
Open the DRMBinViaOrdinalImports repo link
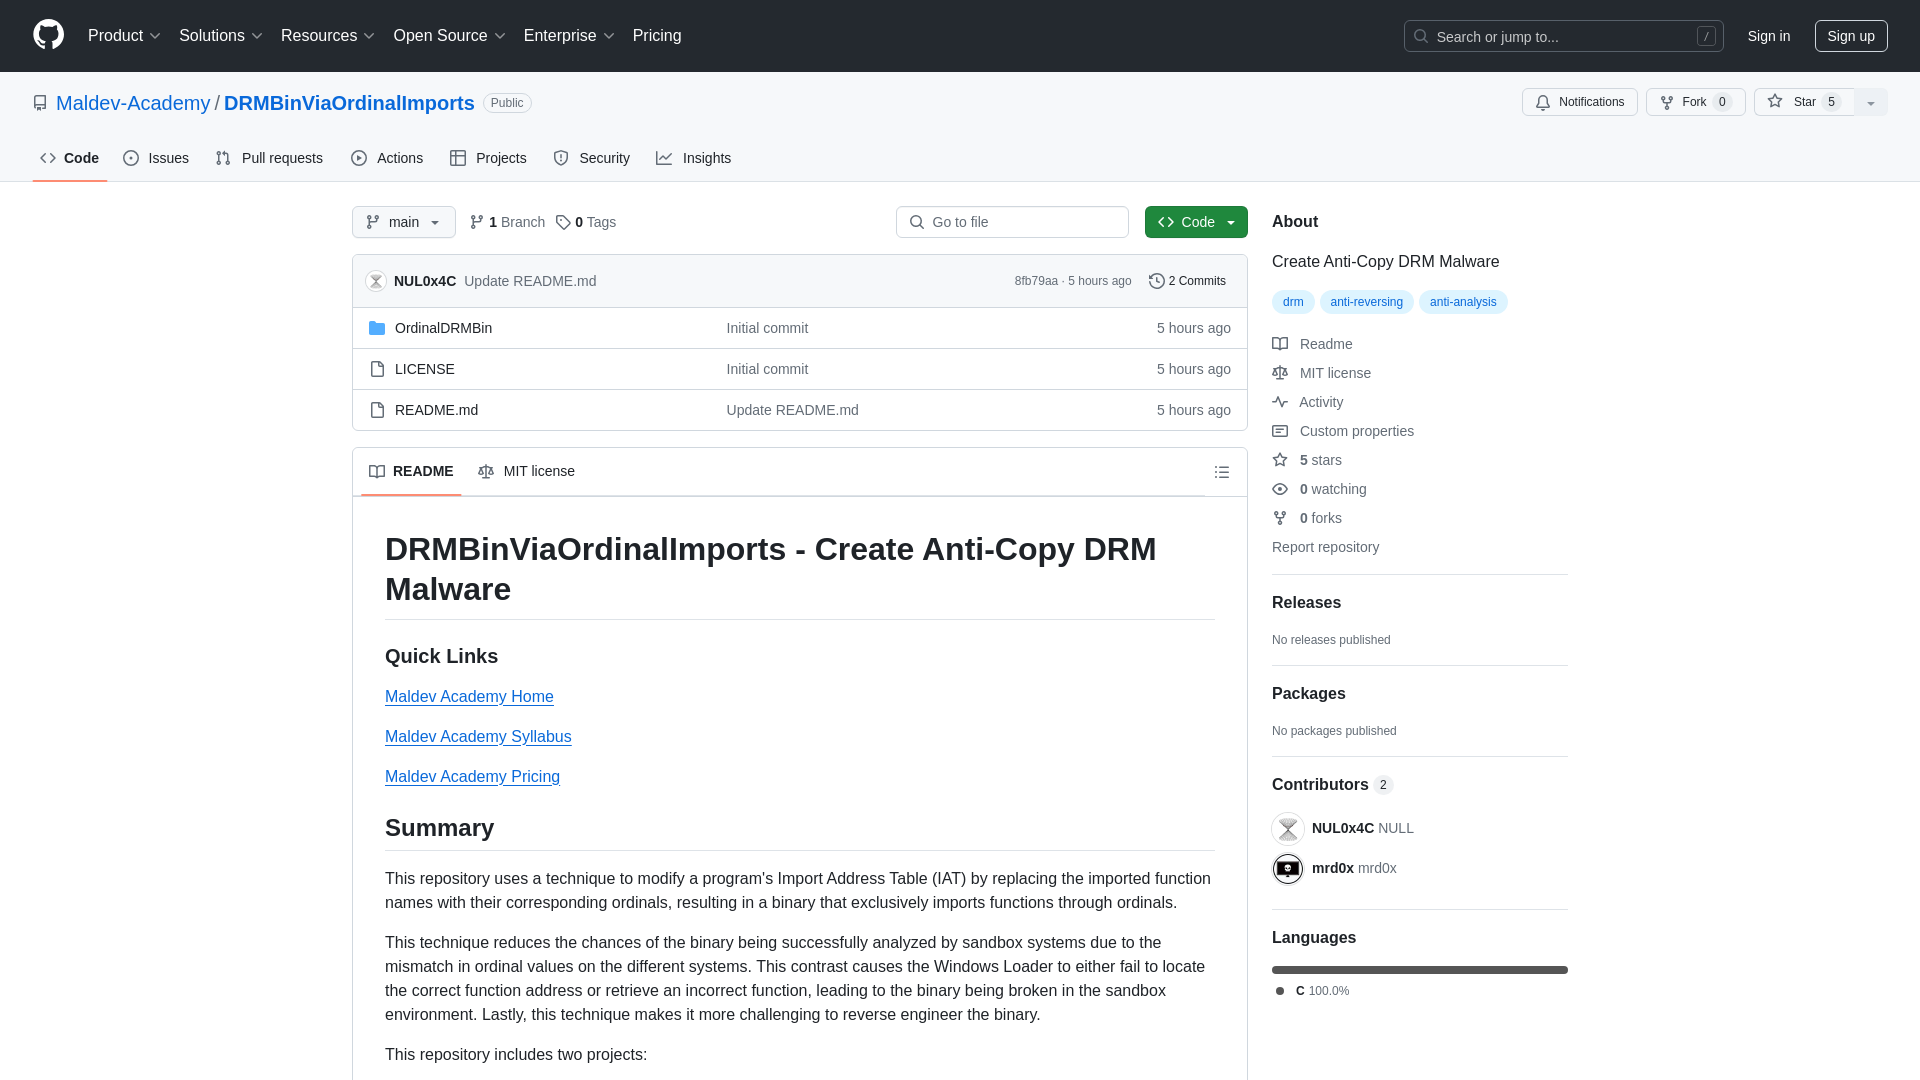(349, 103)
